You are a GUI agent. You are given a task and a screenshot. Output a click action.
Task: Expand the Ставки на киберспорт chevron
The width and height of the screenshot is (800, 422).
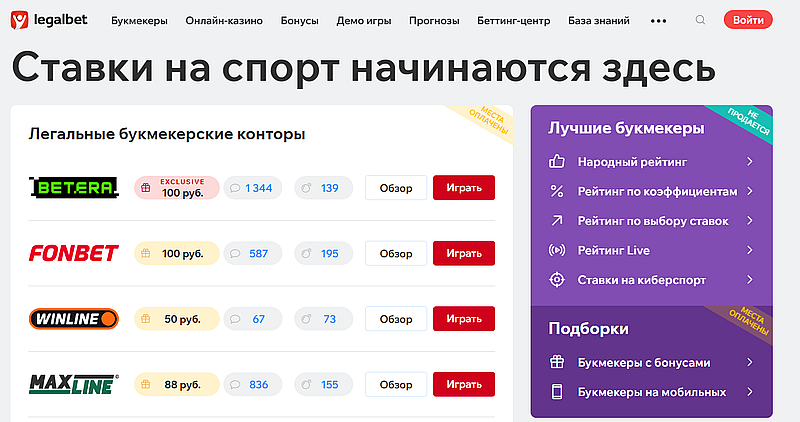(749, 280)
